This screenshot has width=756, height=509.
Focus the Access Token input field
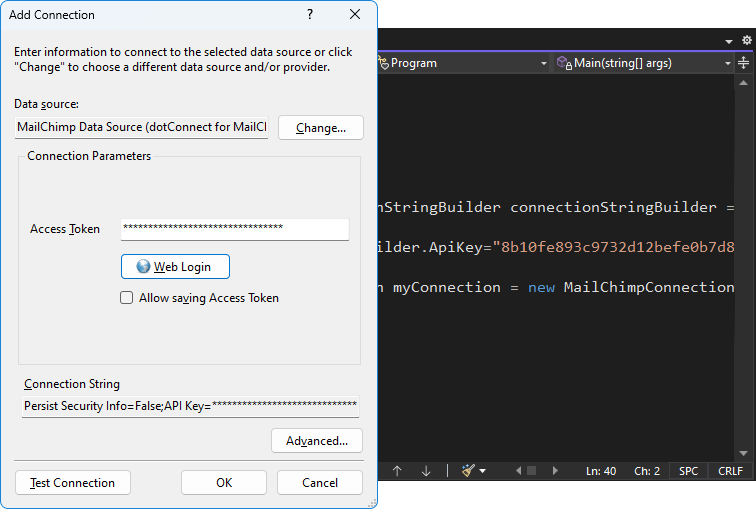[x=235, y=229]
